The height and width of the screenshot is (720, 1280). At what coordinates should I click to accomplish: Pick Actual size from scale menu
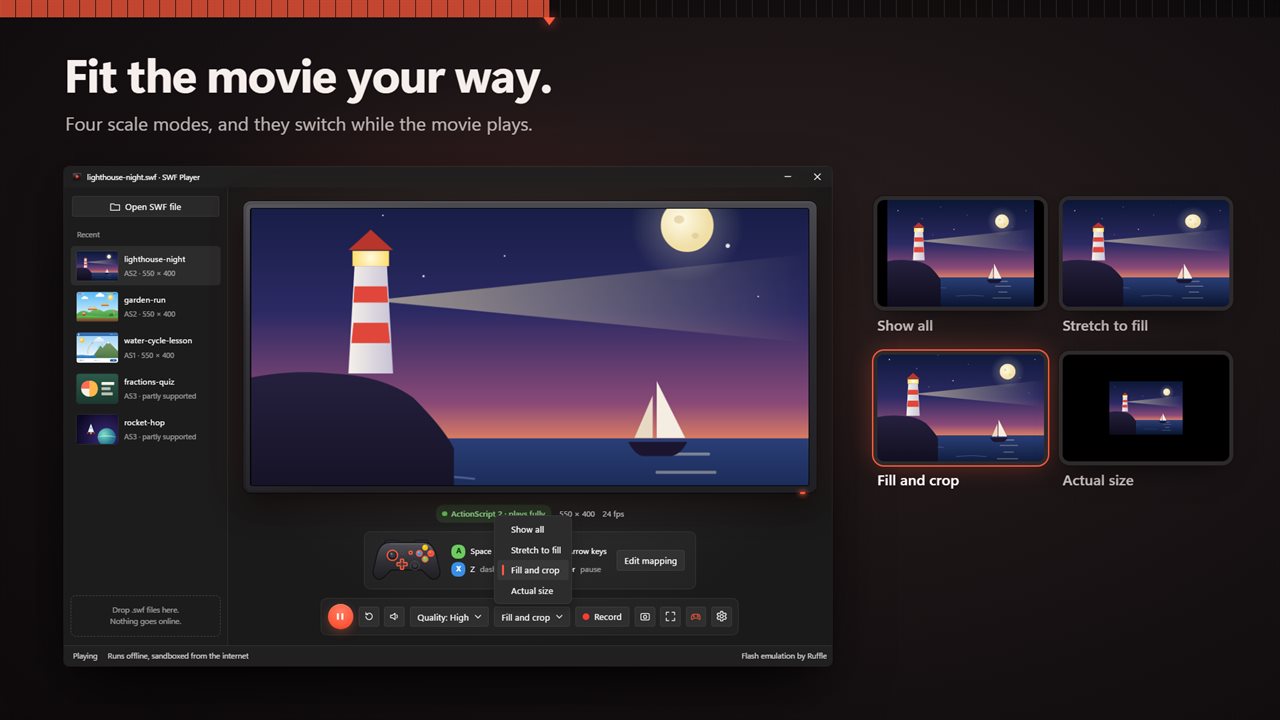pyautogui.click(x=533, y=591)
